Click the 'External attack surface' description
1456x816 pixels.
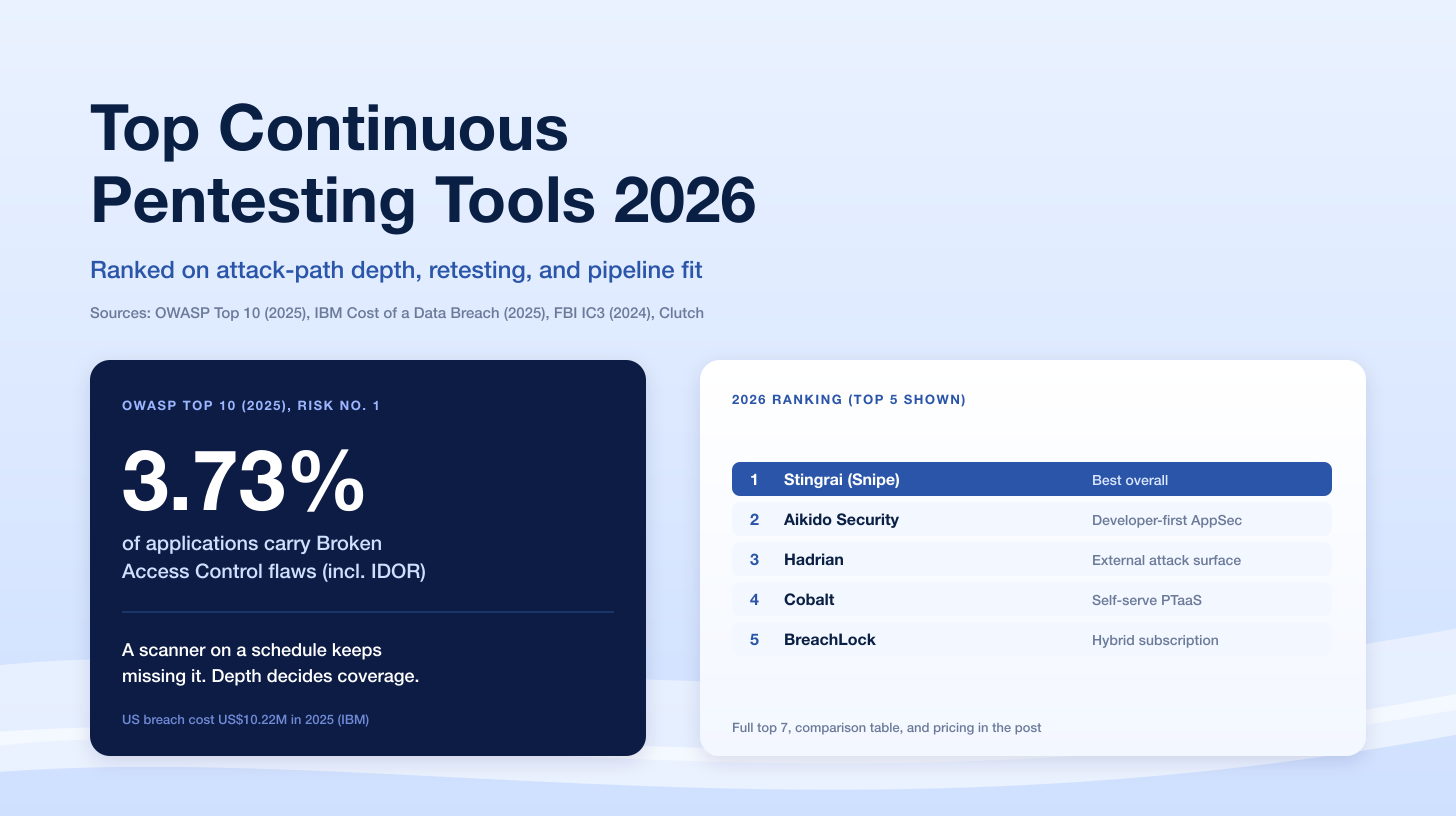point(1166,560)
